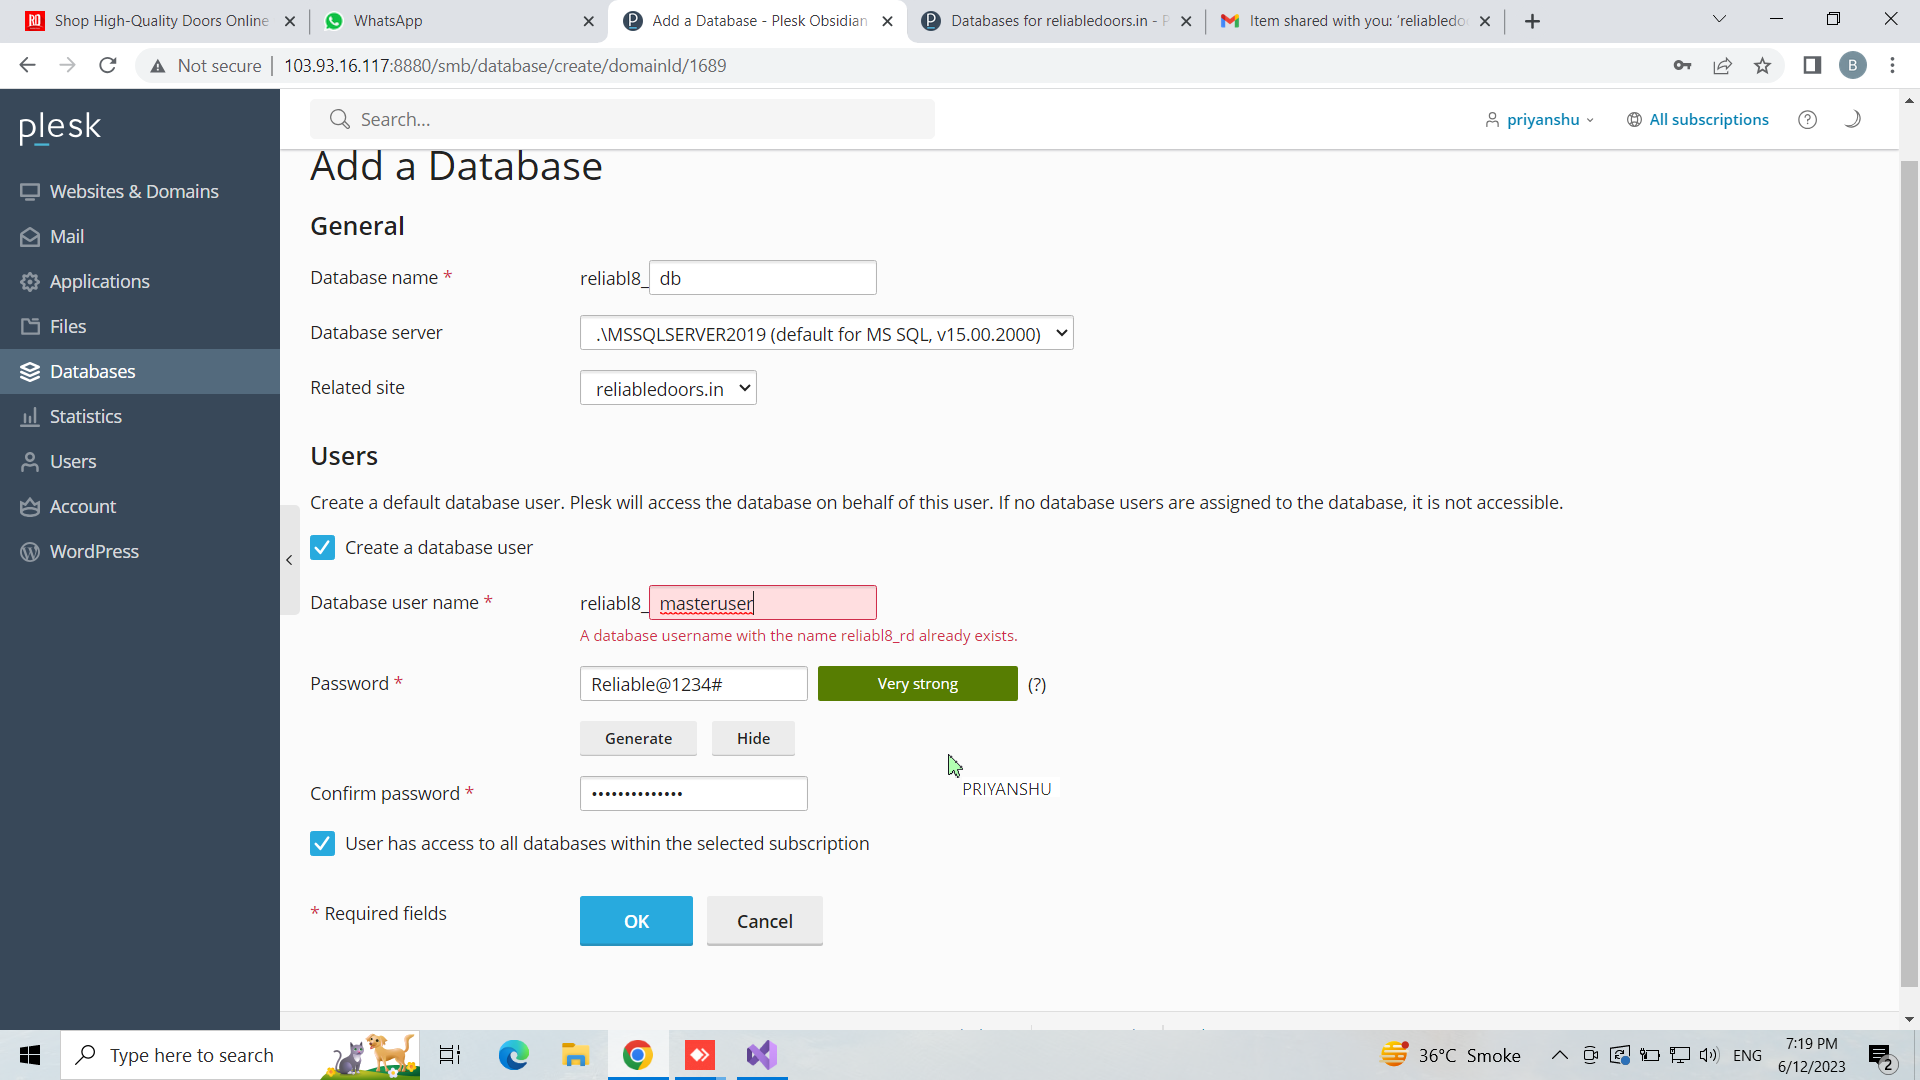Click the password help (?) hint
This screenshot has height=1080, width=1920.
1037,685
